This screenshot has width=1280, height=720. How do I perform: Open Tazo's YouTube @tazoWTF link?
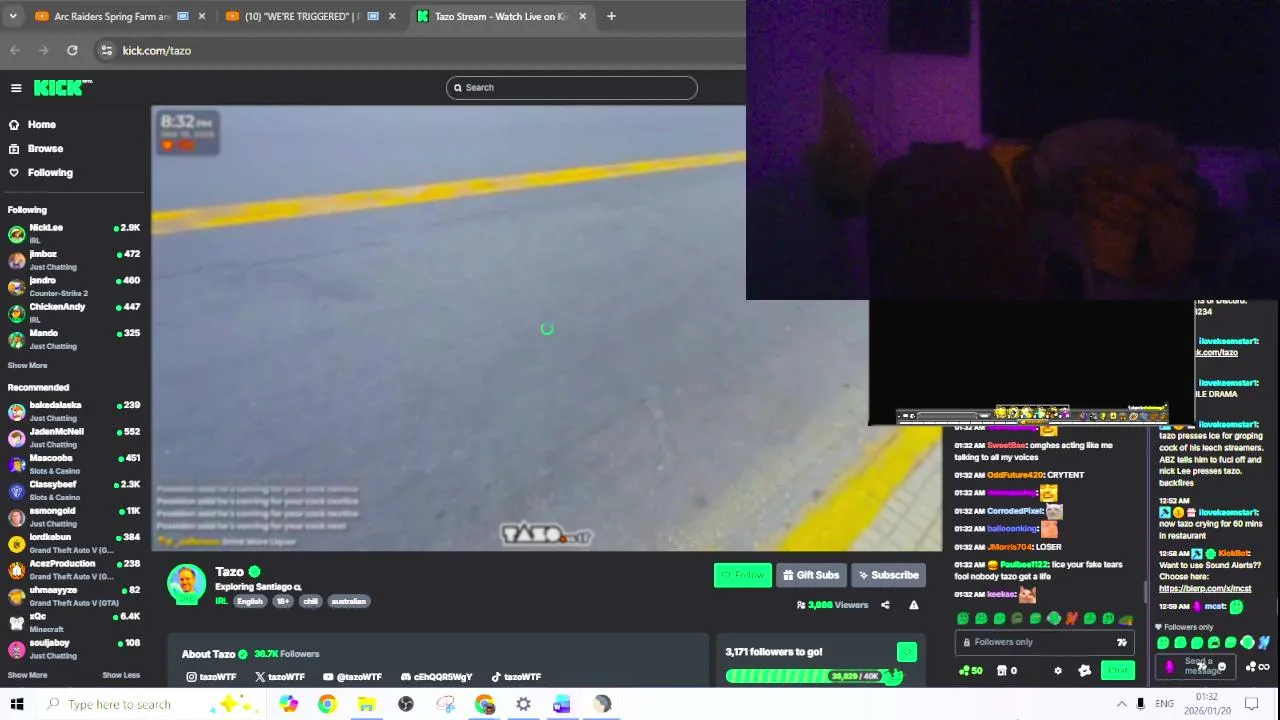point(352,677)
